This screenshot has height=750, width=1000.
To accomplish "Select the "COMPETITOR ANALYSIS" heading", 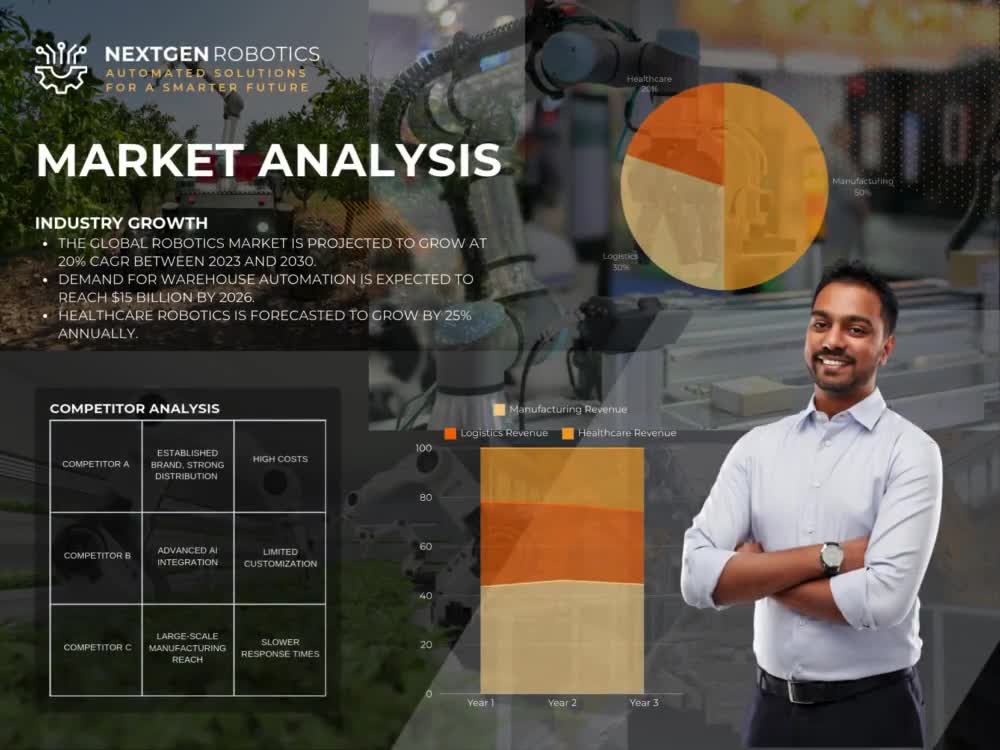I will (x=135, y=409).
